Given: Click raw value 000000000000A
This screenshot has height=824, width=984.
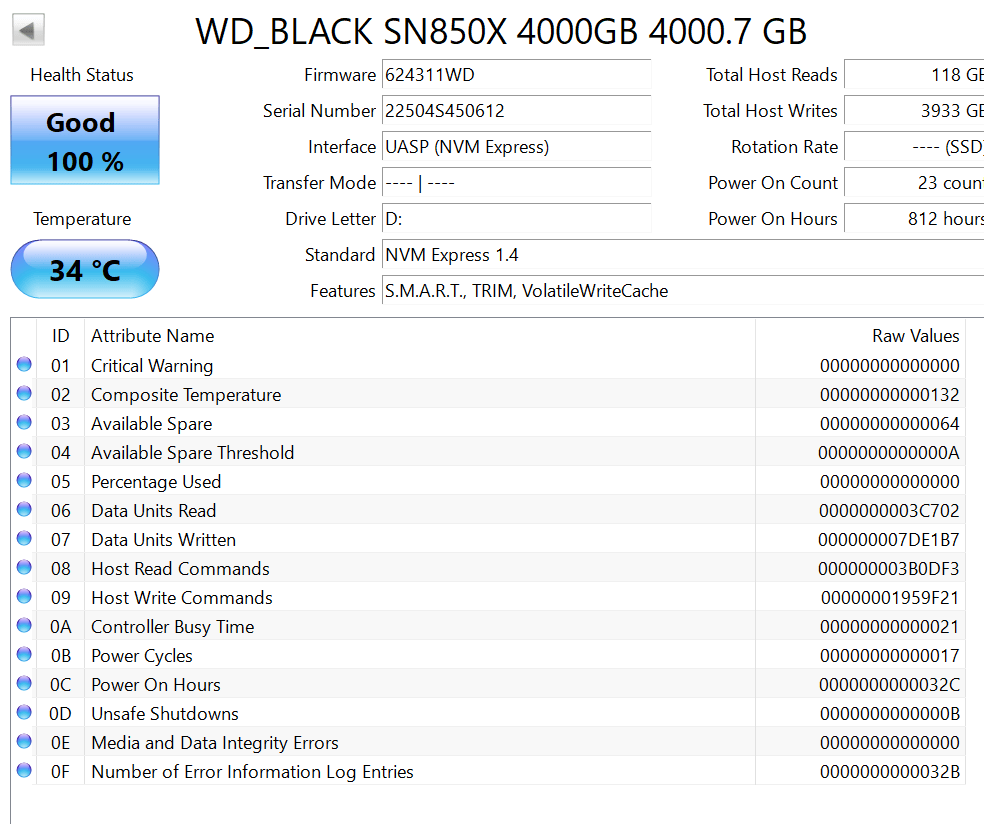Looking at the screenshot, I should pos(889,452).
